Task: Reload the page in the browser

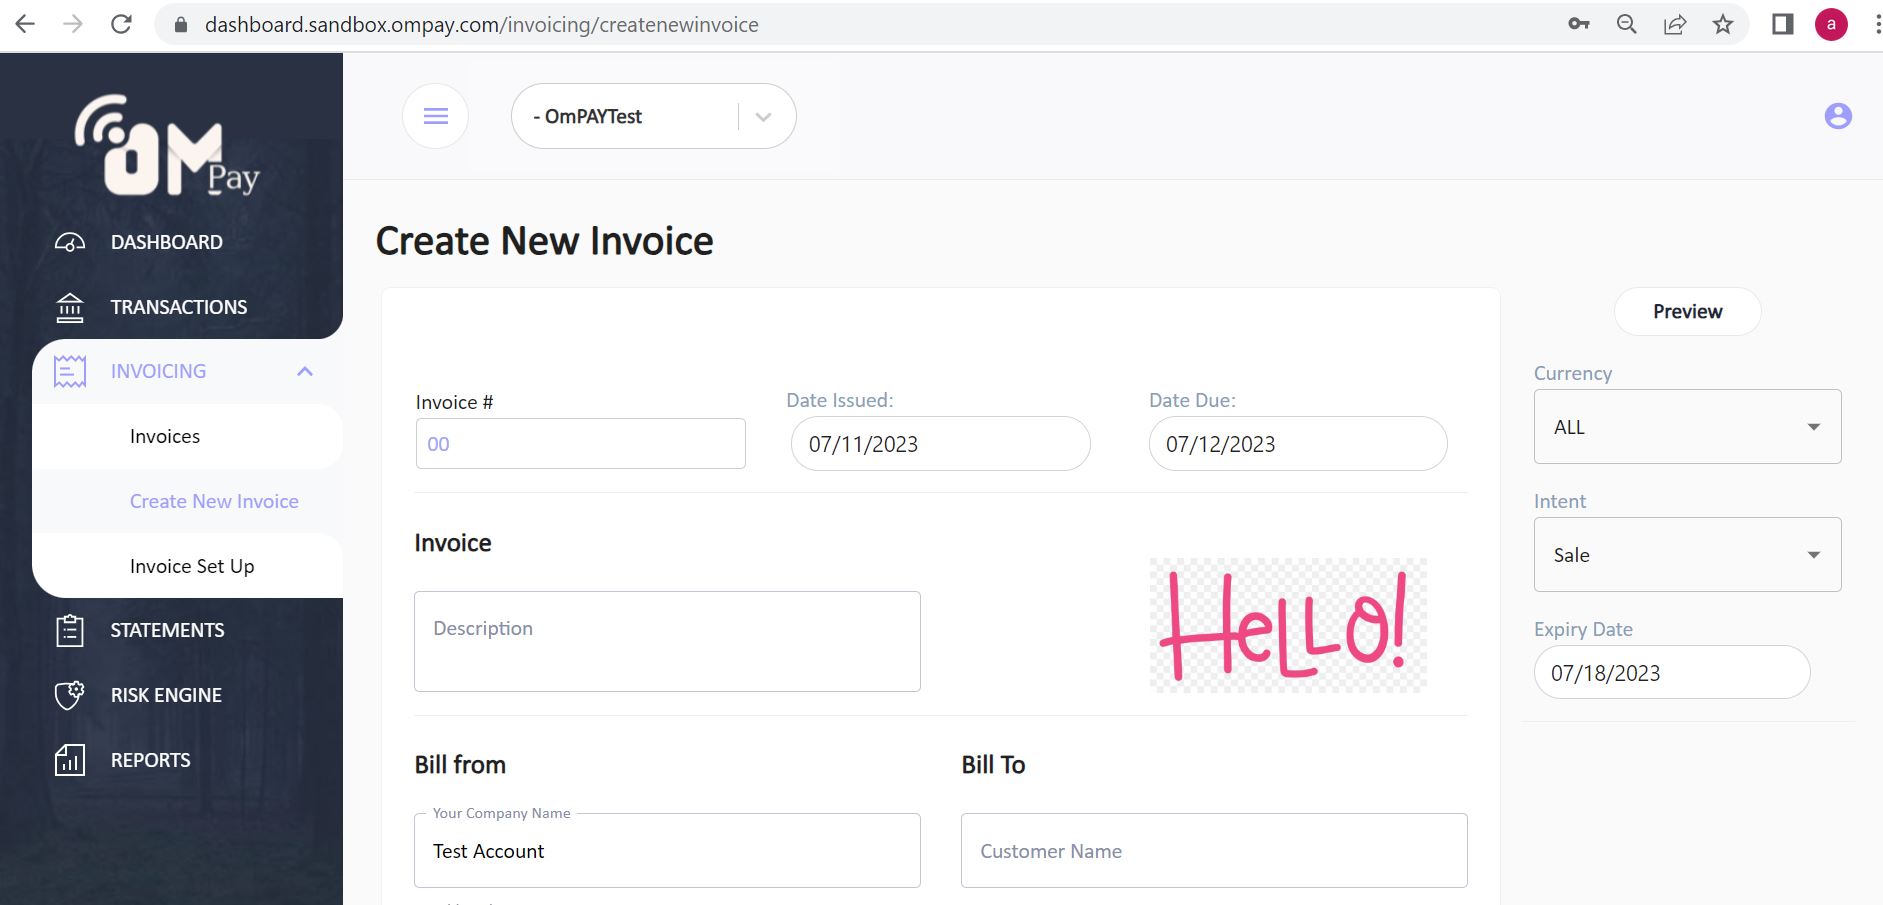Action: [x=121, y=24]
